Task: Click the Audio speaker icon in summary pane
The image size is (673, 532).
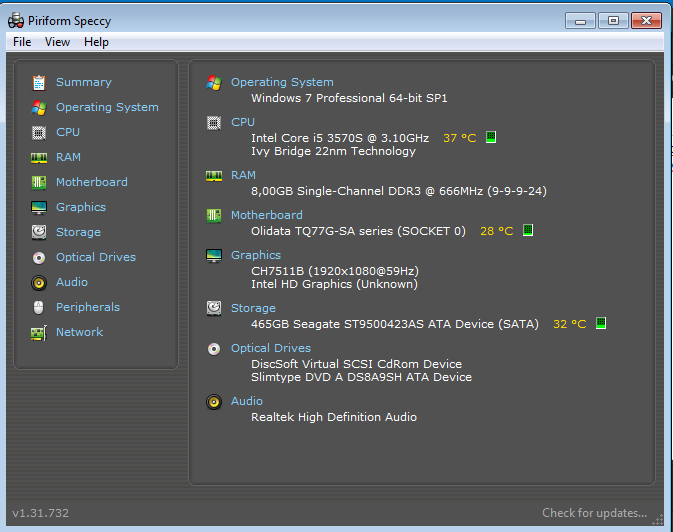Action: (x=214, y=402)
